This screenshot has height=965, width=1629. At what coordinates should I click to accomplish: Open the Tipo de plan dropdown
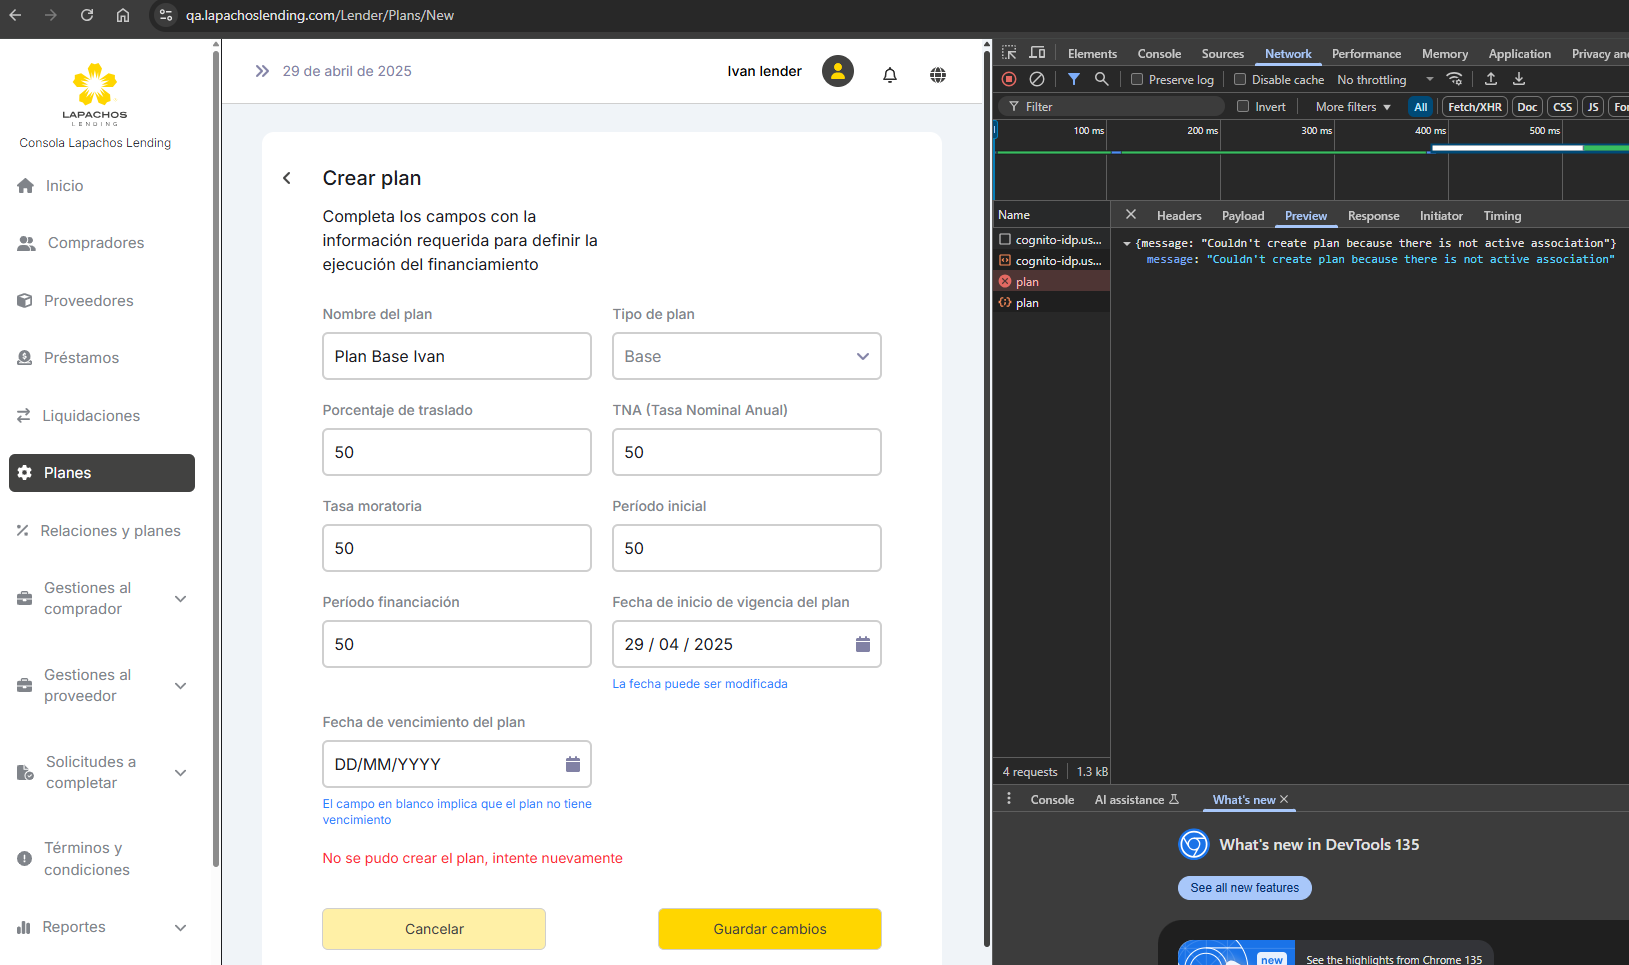point(746,356)
